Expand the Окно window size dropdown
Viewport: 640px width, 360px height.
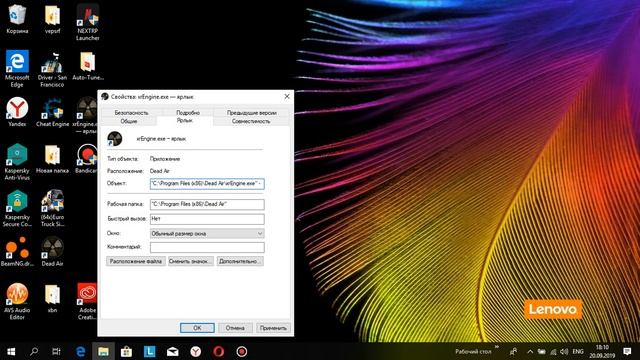point(207,233)
